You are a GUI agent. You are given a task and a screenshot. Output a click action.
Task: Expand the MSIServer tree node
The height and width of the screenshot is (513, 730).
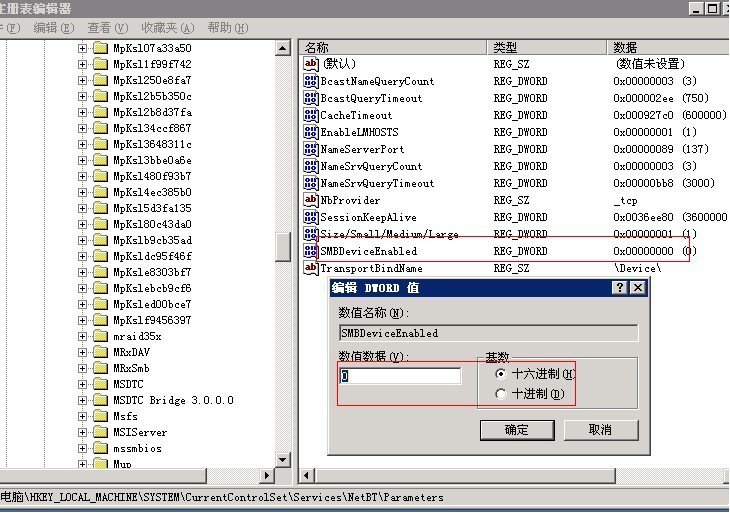[83, 432]
